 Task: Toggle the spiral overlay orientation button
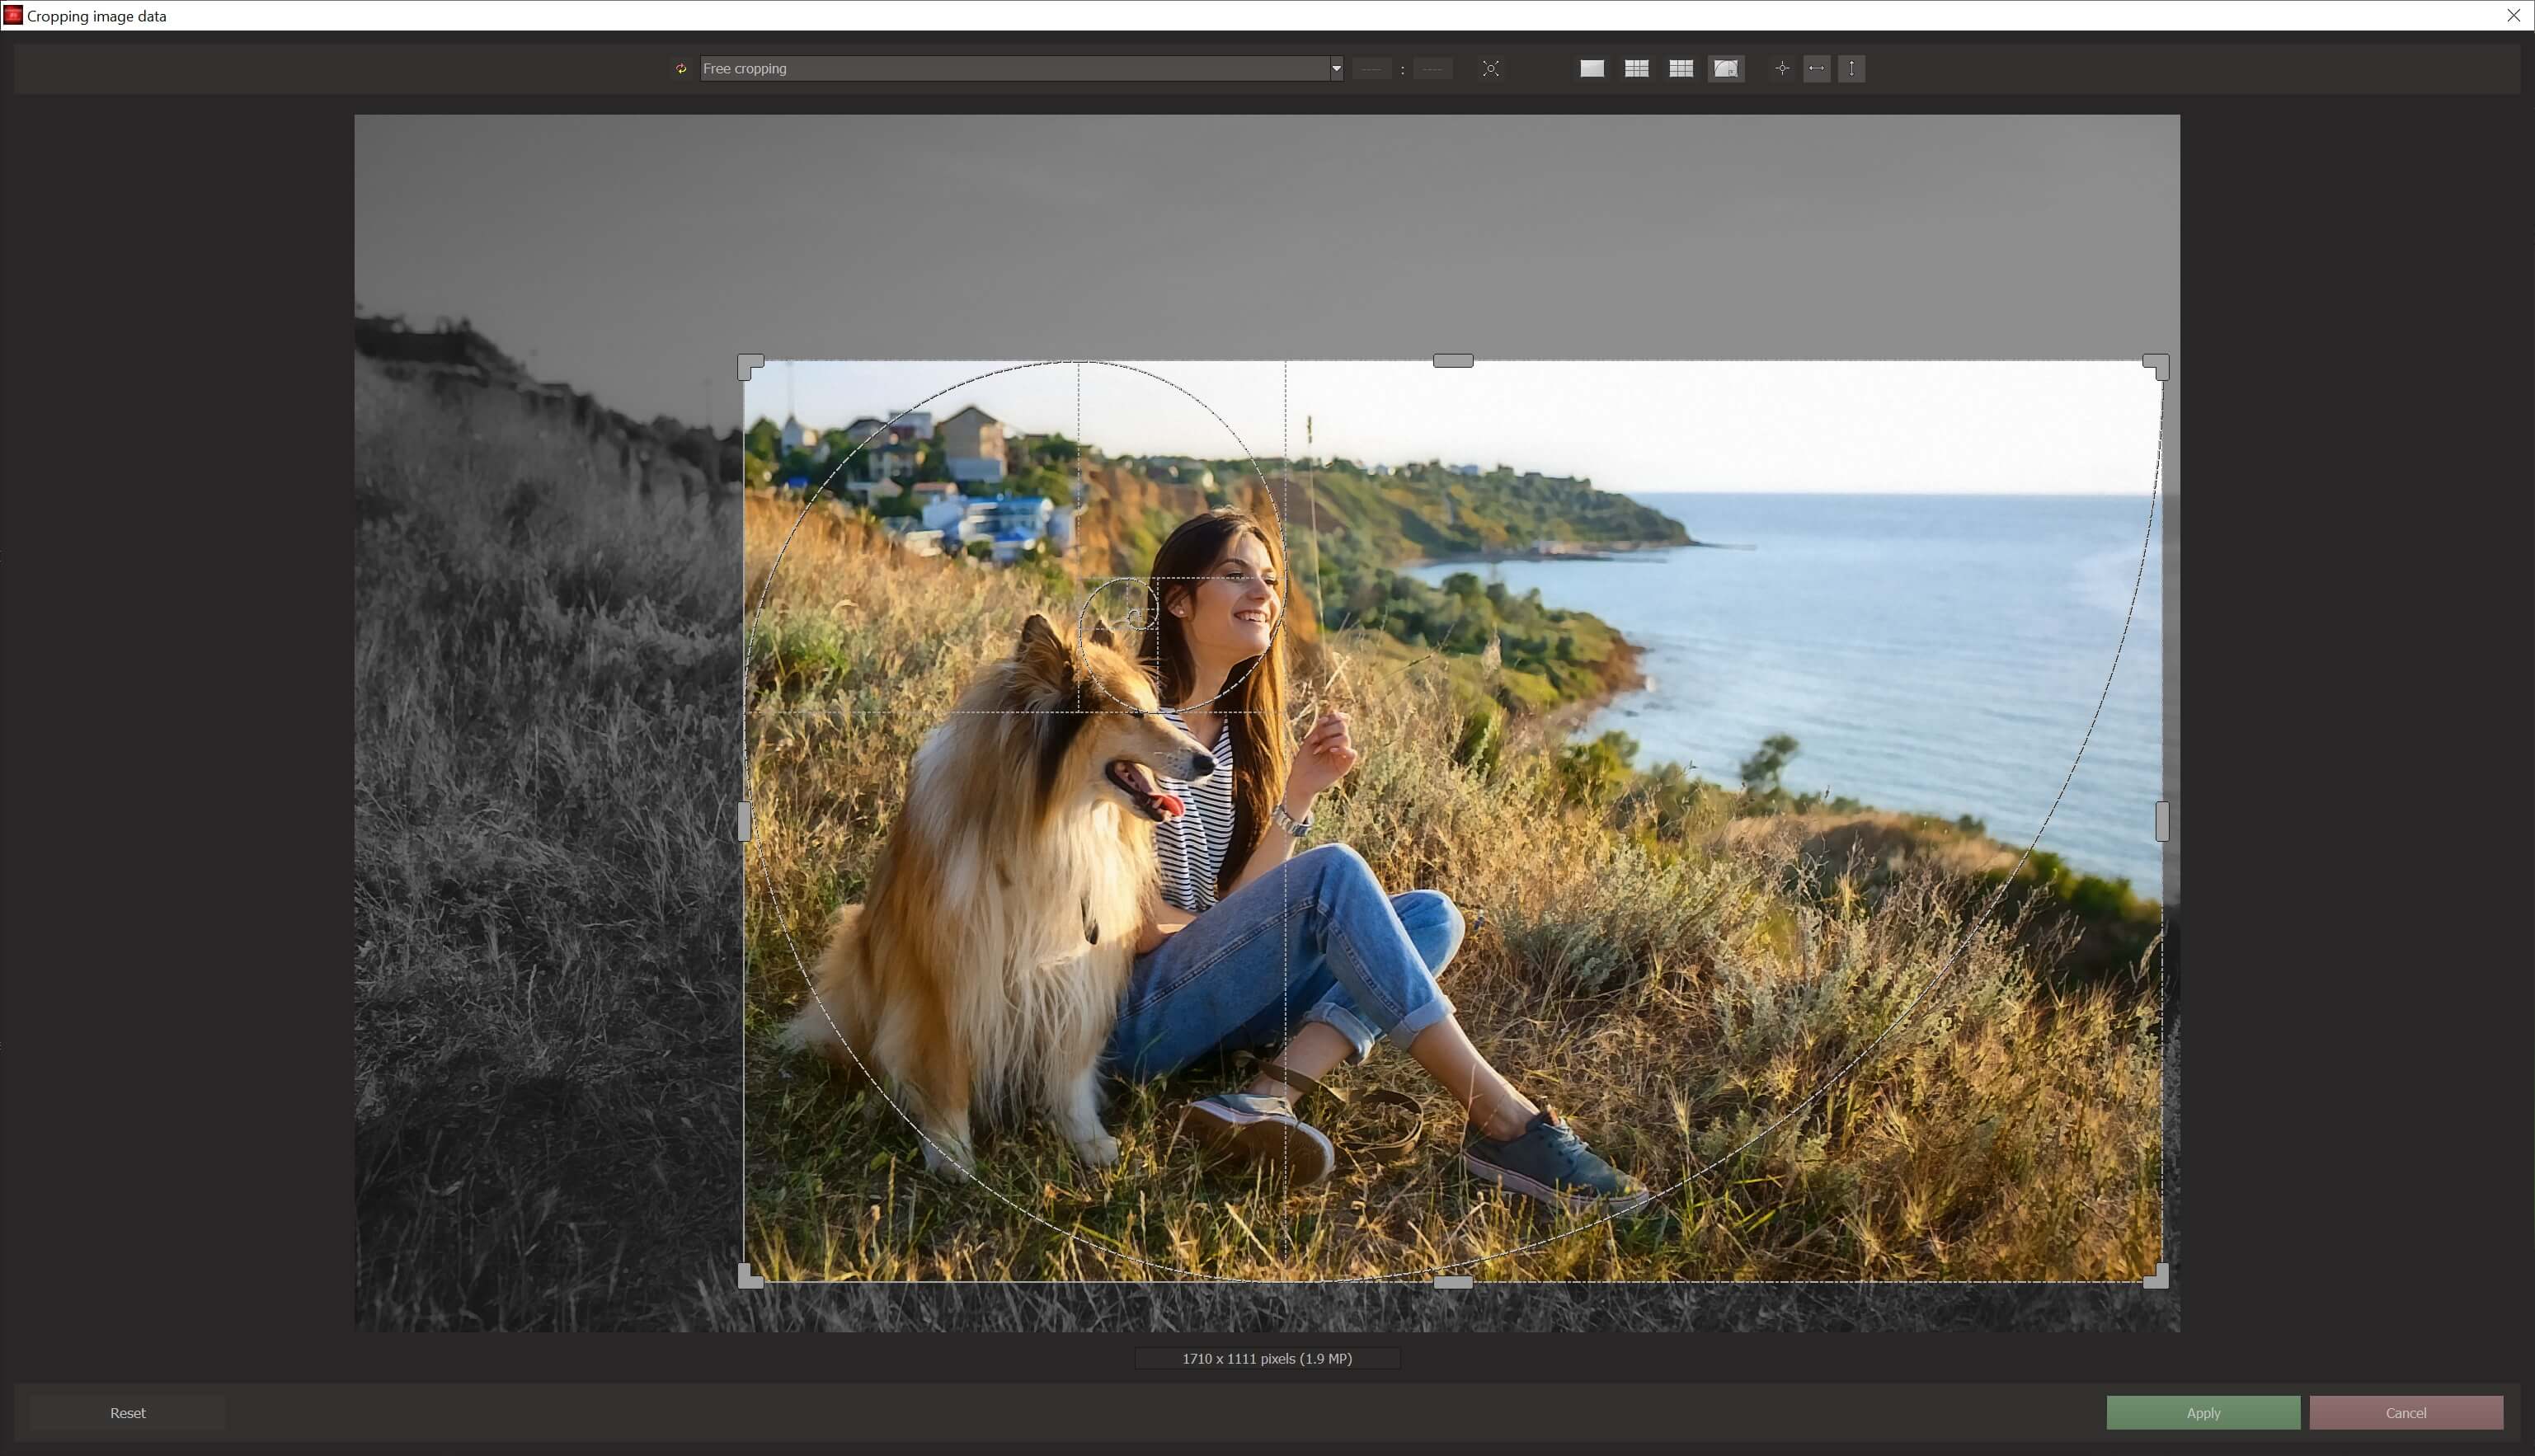point(1725,68)
